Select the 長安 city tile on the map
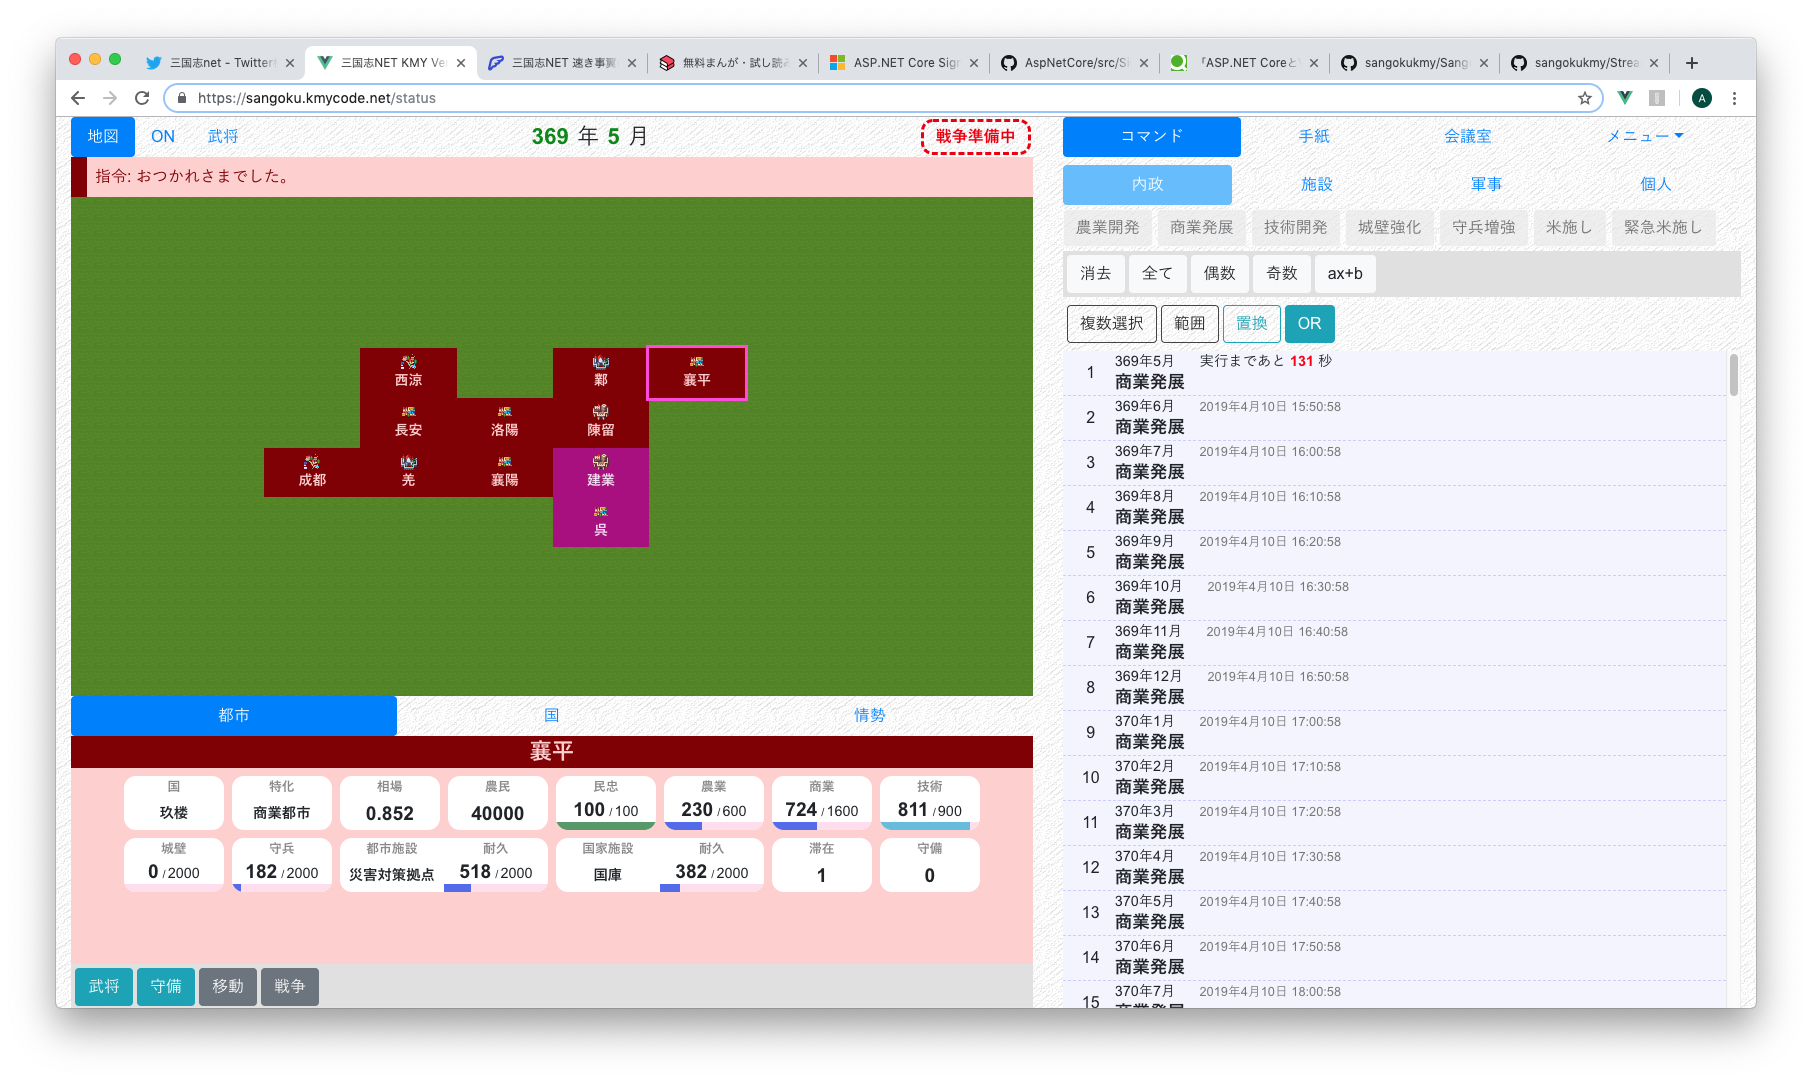 (408, 422)
